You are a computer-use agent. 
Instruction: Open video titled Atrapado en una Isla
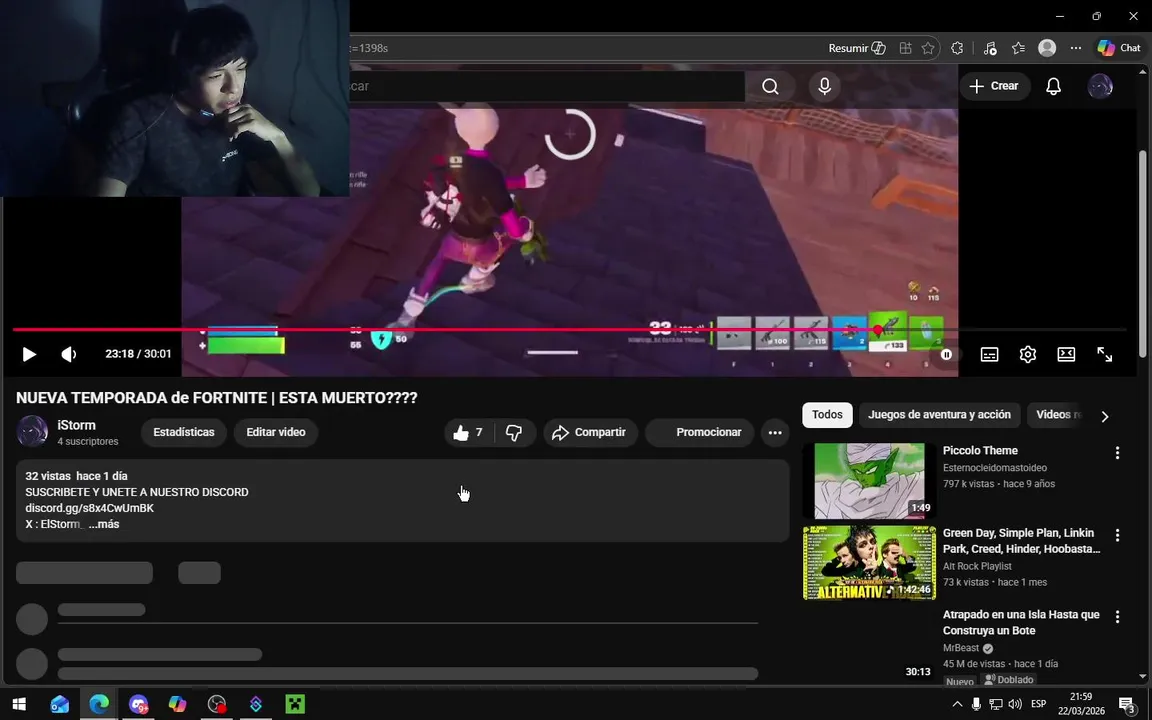point(1020,622)
